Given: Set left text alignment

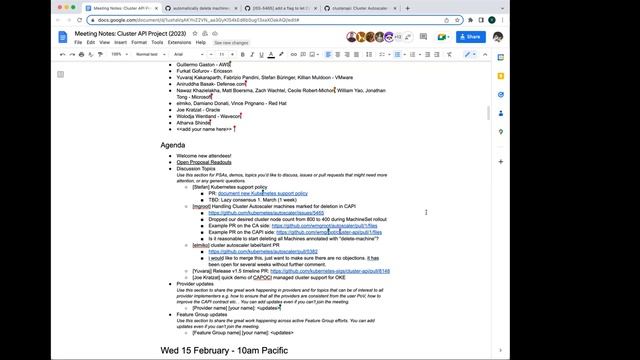Looking at the screenshot, I should pos(328,54).
